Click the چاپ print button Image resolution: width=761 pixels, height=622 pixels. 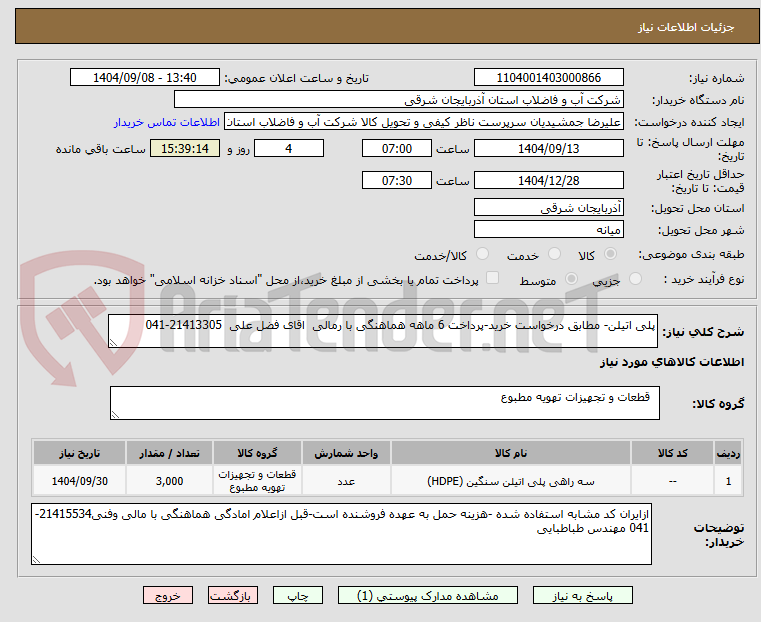pyautogui.click(x=298, y=595)
